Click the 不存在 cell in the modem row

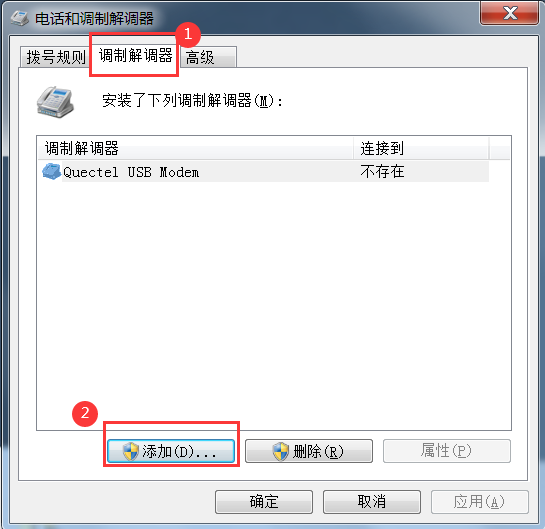click(x=382, y=172)
